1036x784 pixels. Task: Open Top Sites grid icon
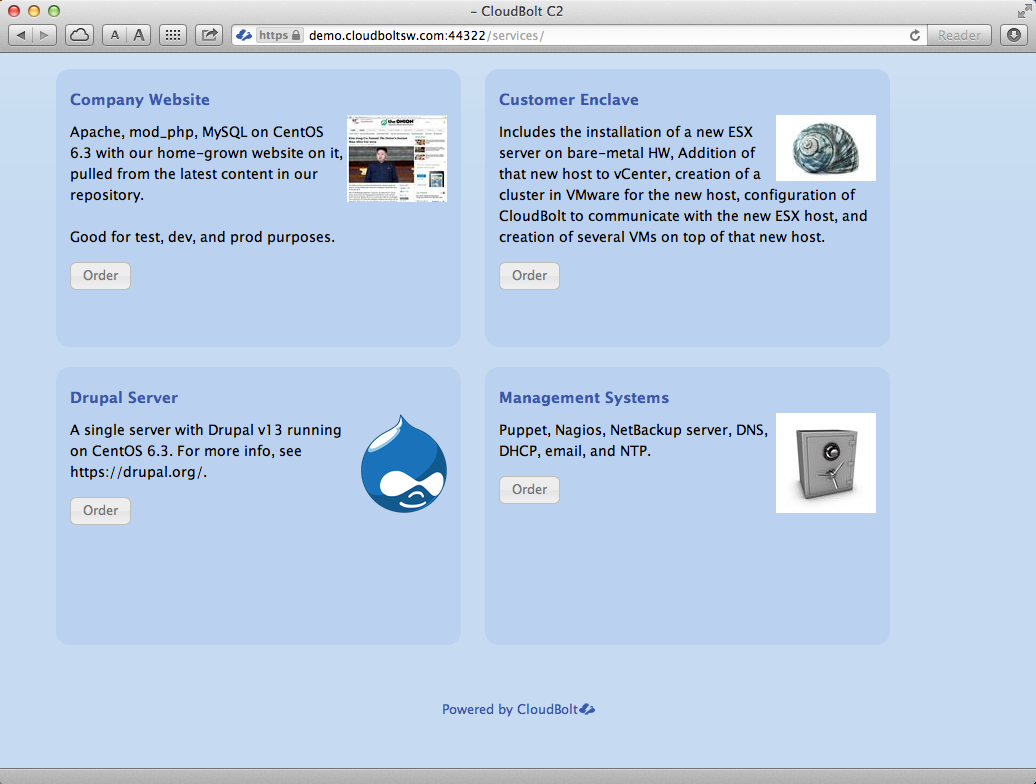[172, 35]
